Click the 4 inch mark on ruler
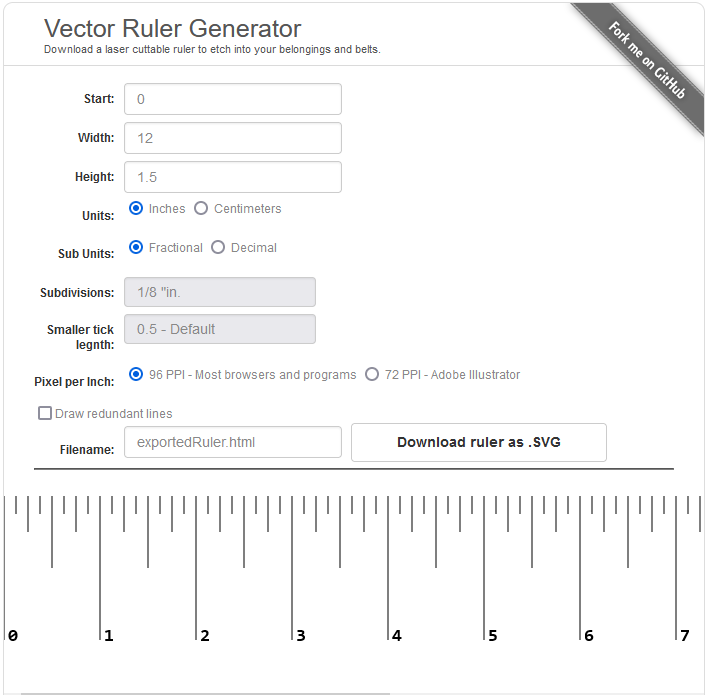This screenshot has width=707, height=695. point(397,635)
